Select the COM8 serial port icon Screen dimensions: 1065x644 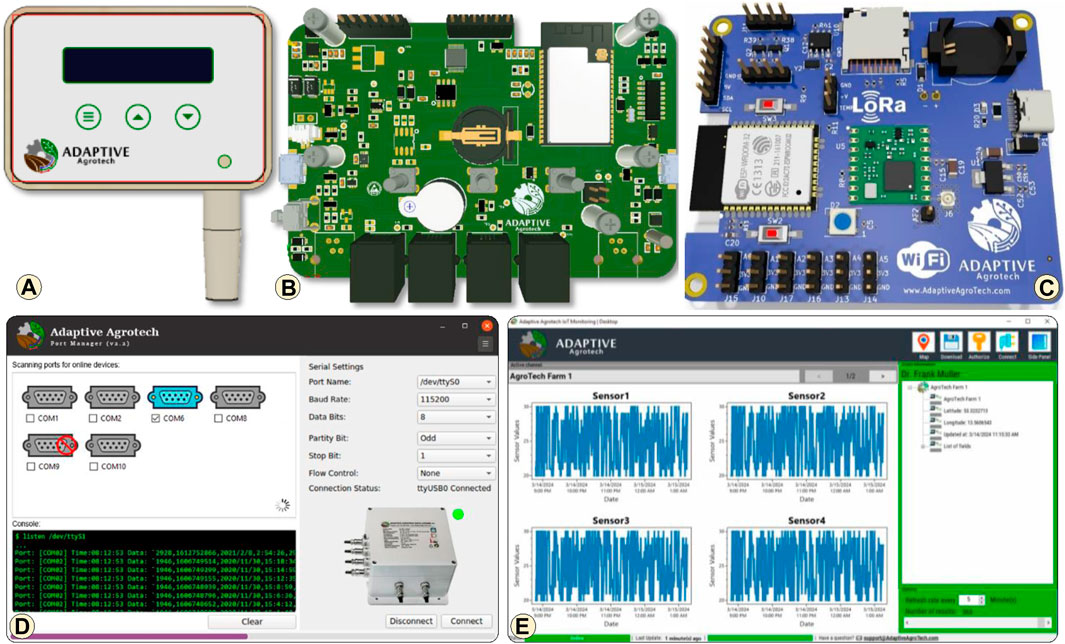237,397
